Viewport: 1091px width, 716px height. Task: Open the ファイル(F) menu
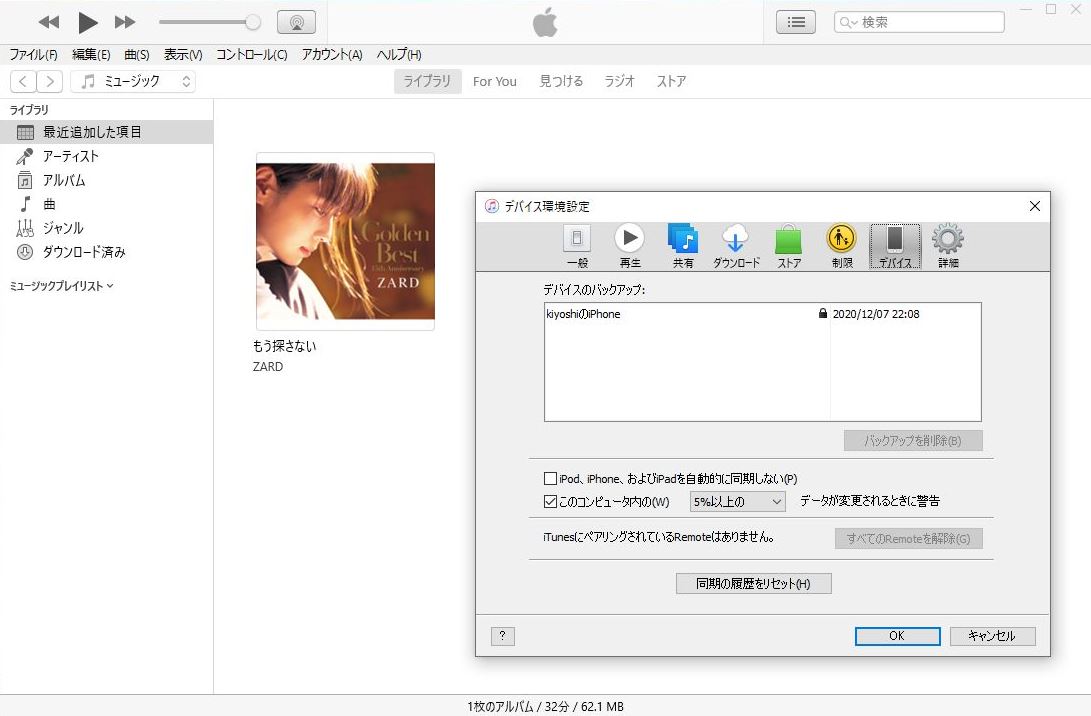coord(33,54)
